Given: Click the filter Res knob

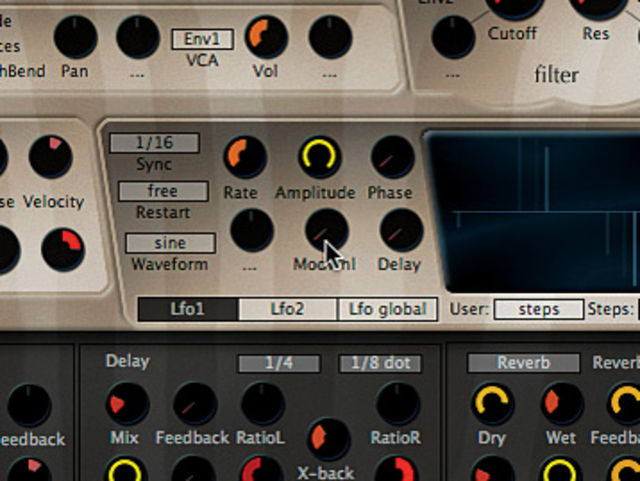Looking at the screenshot, I should coord(597,4).
